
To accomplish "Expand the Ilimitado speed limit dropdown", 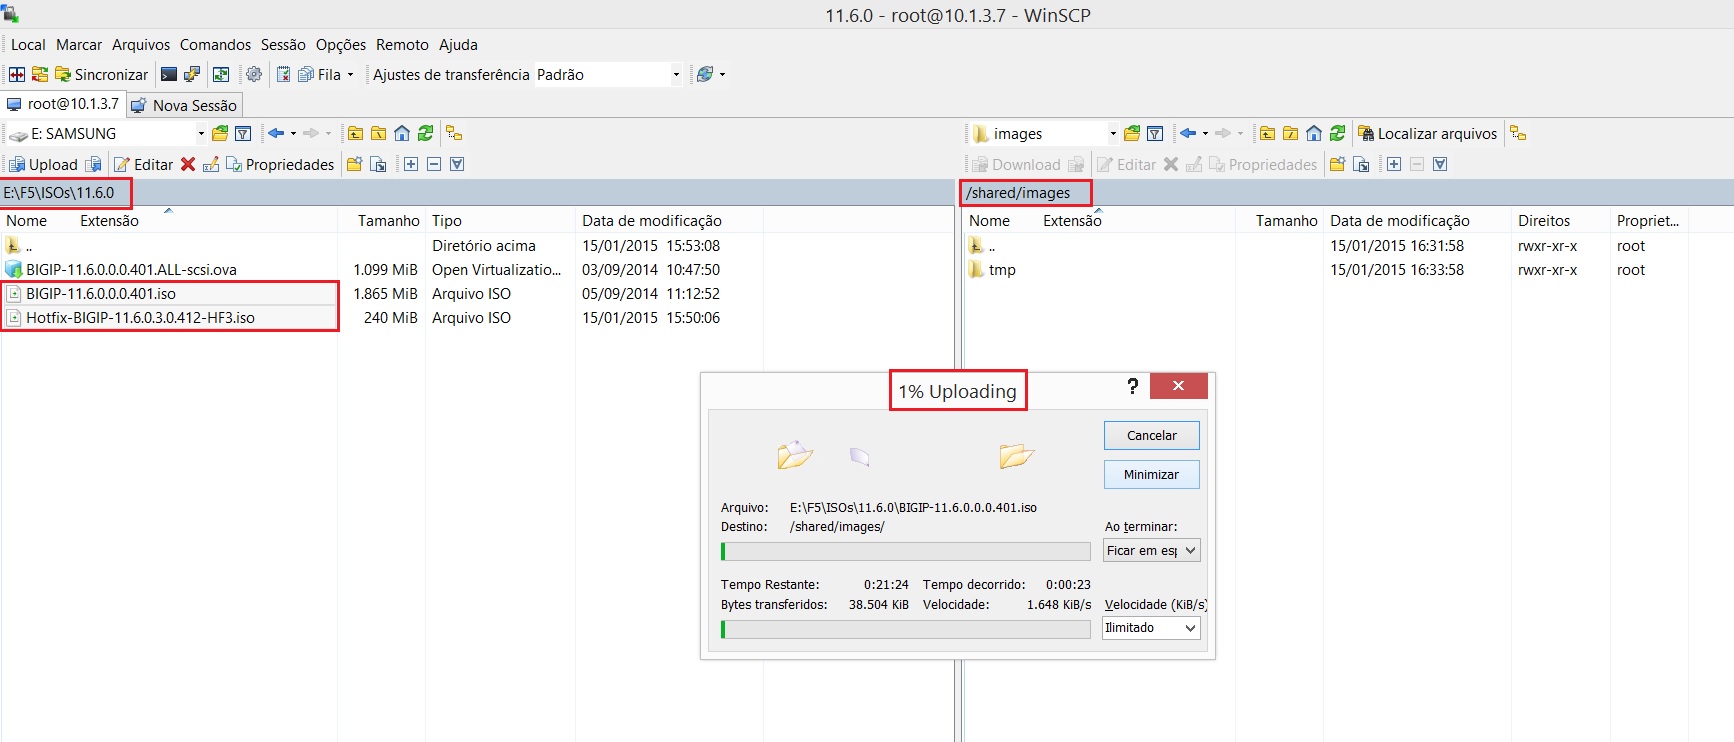I will click(1190, 628).
